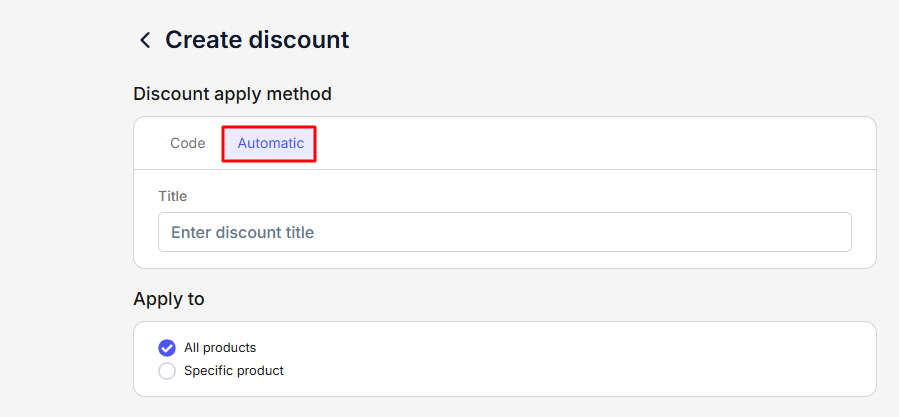
Task: Click the Specific product label text
Action: click(234, 371)
